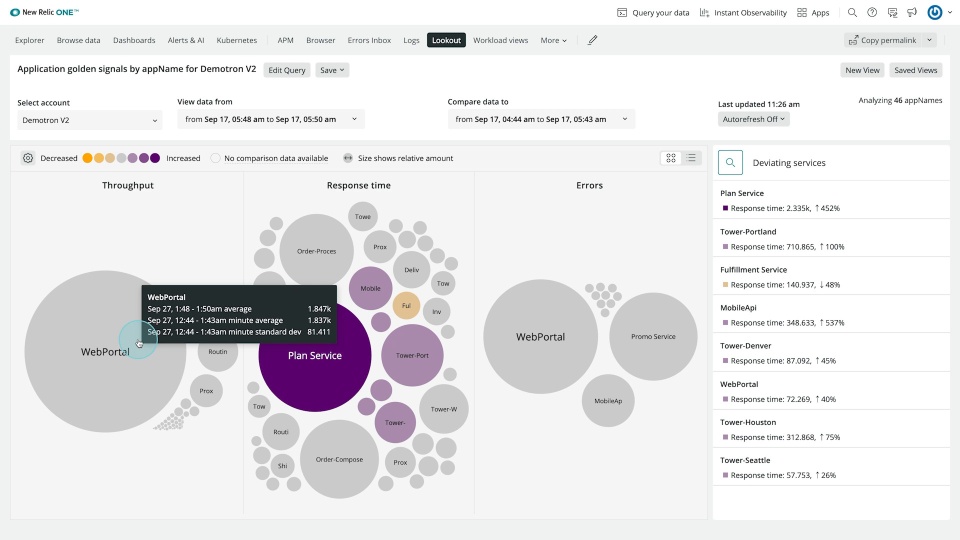Select the Promo Service bubble
The height and width of the screenshot is (540, 960).
tap(653, 337)
